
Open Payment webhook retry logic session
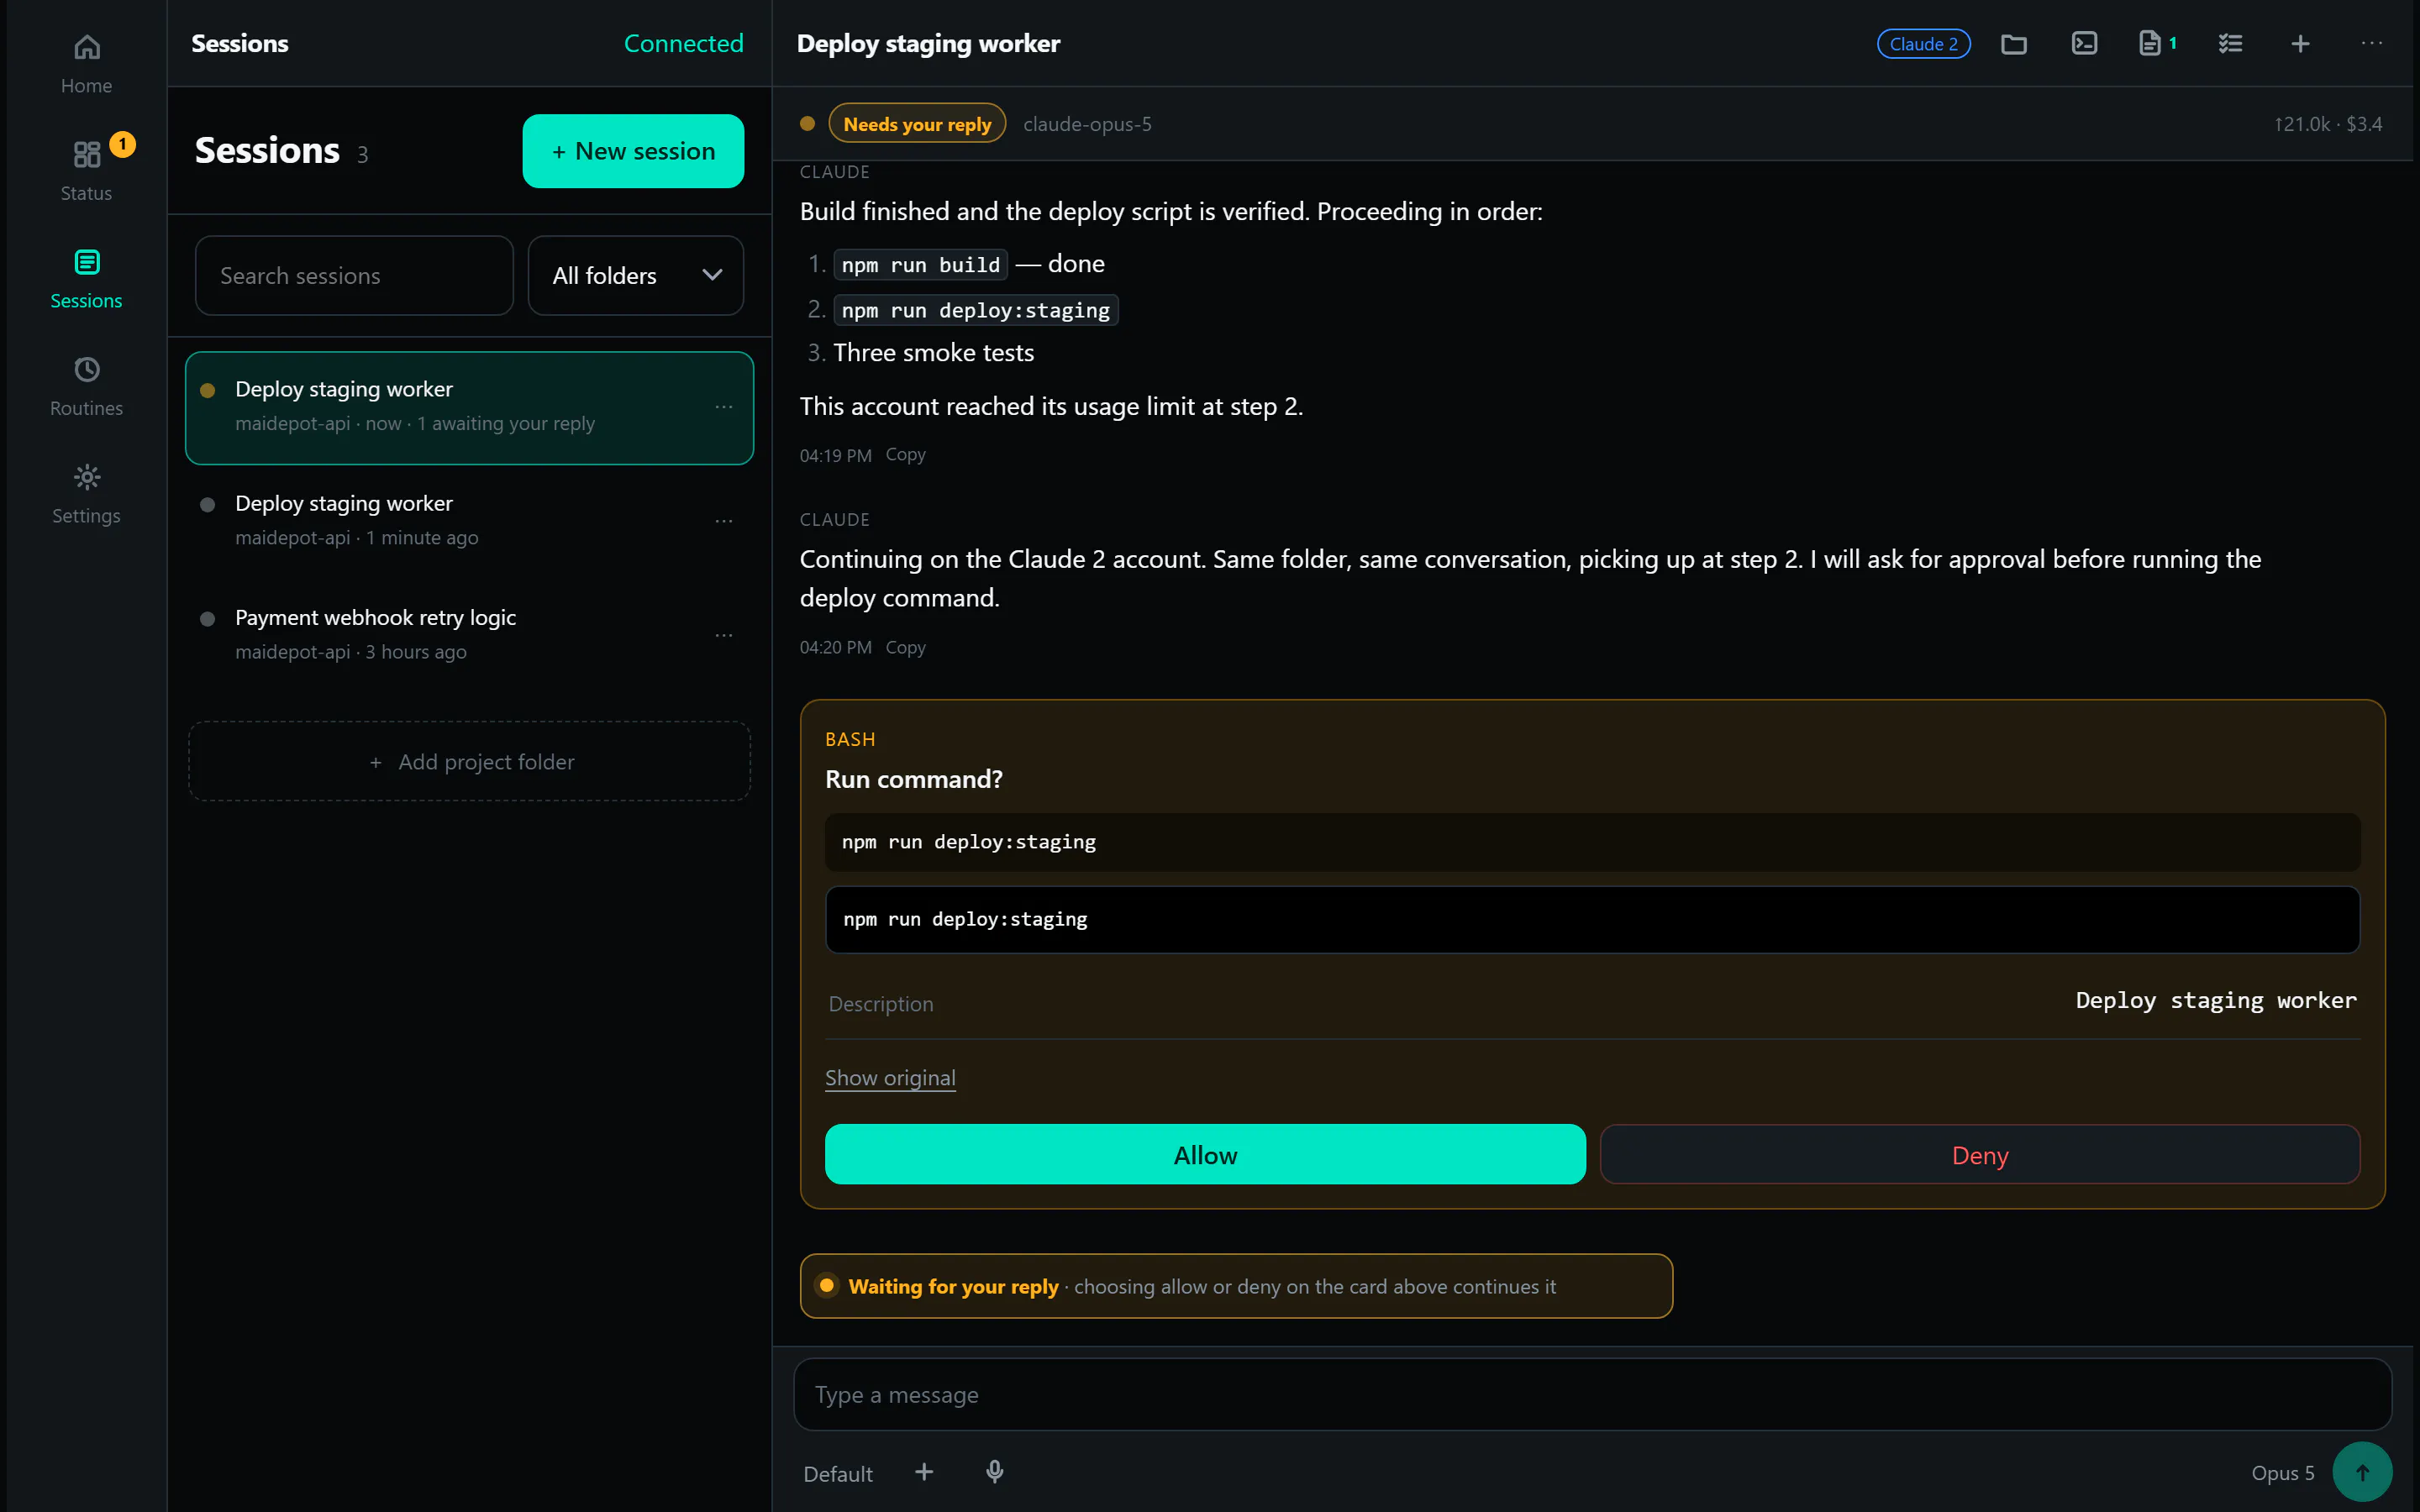coord(469,635)
